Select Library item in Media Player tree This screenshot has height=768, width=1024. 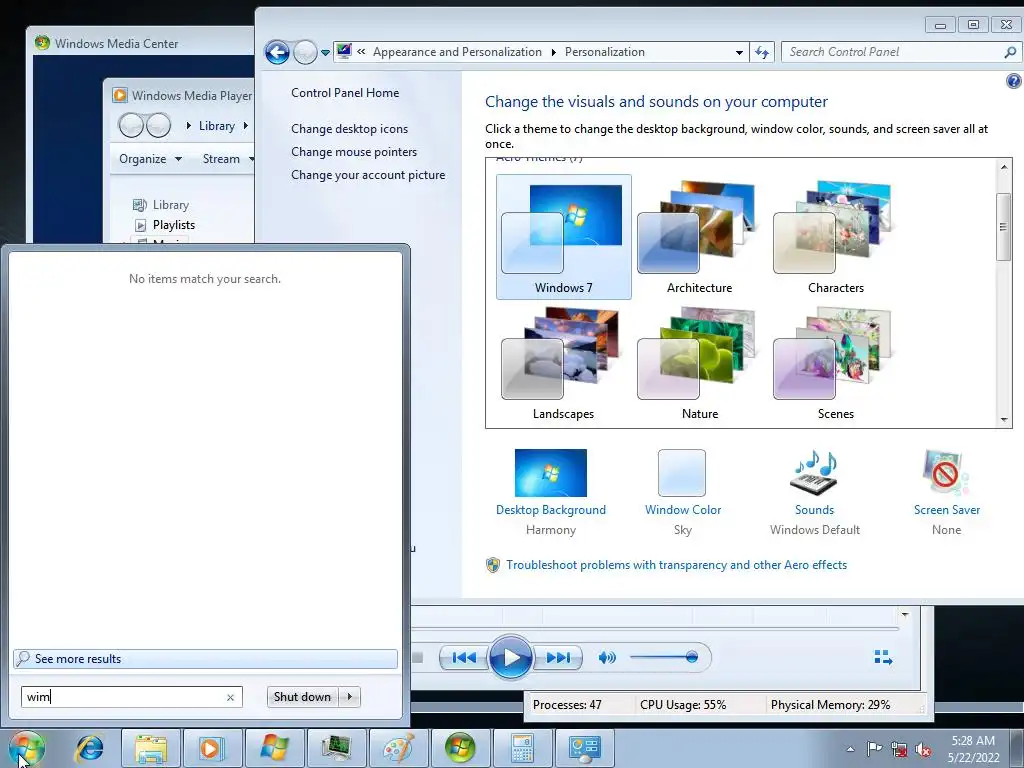click(161, 205)
